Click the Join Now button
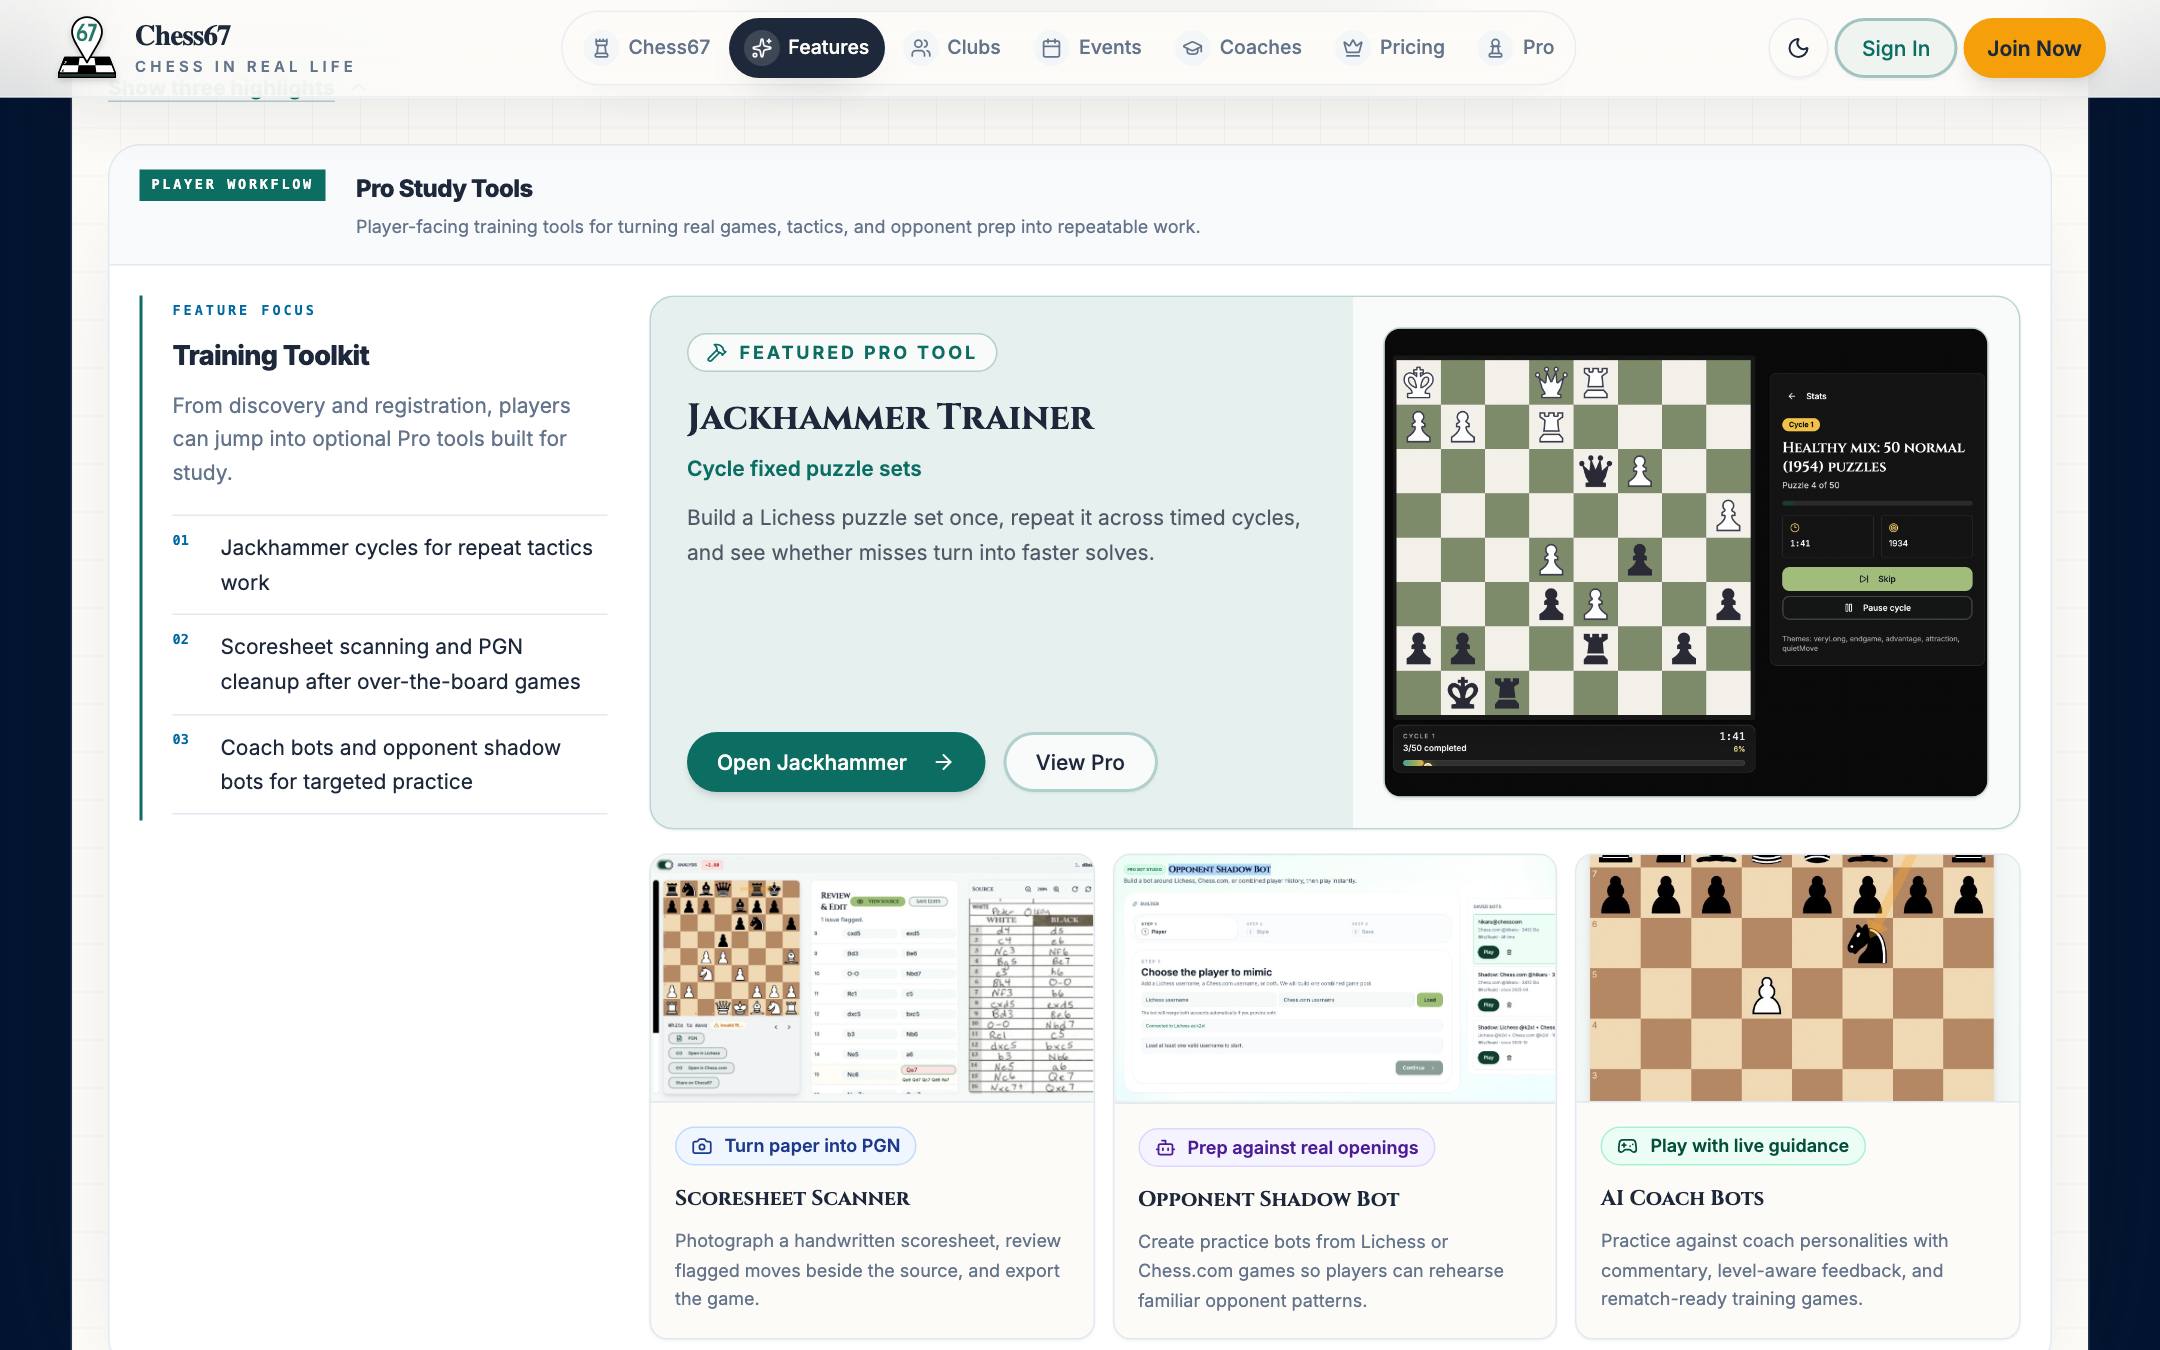The width and height of the screenshot is (2160, 1350). click(2034, 48)
